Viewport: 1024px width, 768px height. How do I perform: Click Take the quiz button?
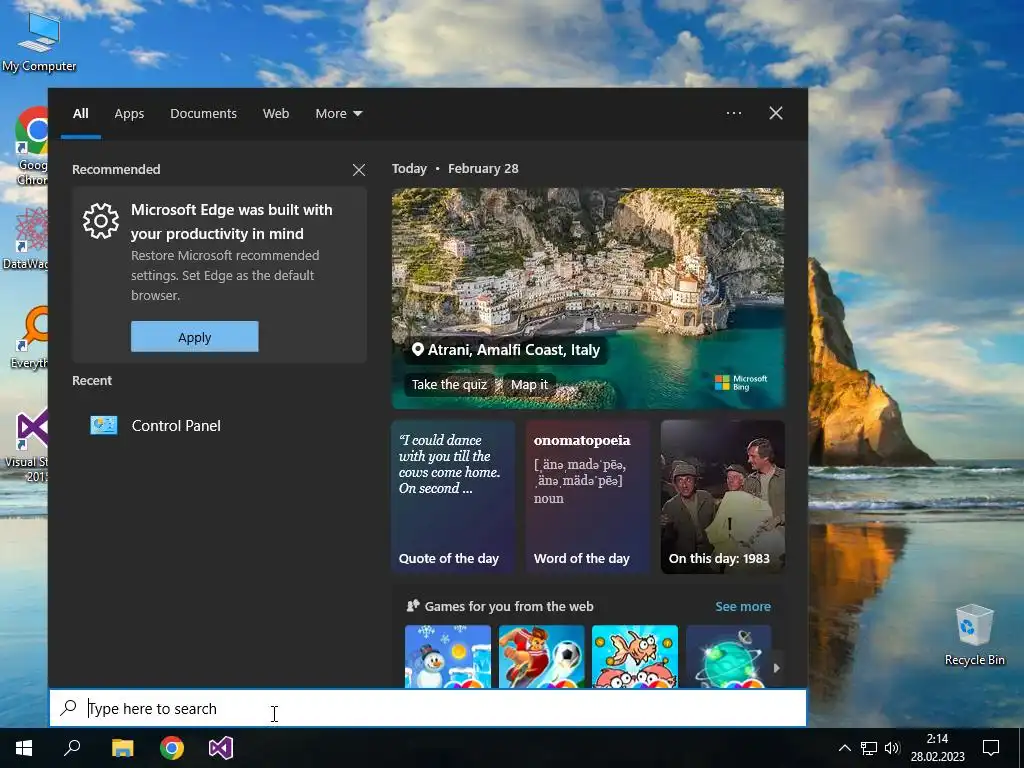pos(449,385)
